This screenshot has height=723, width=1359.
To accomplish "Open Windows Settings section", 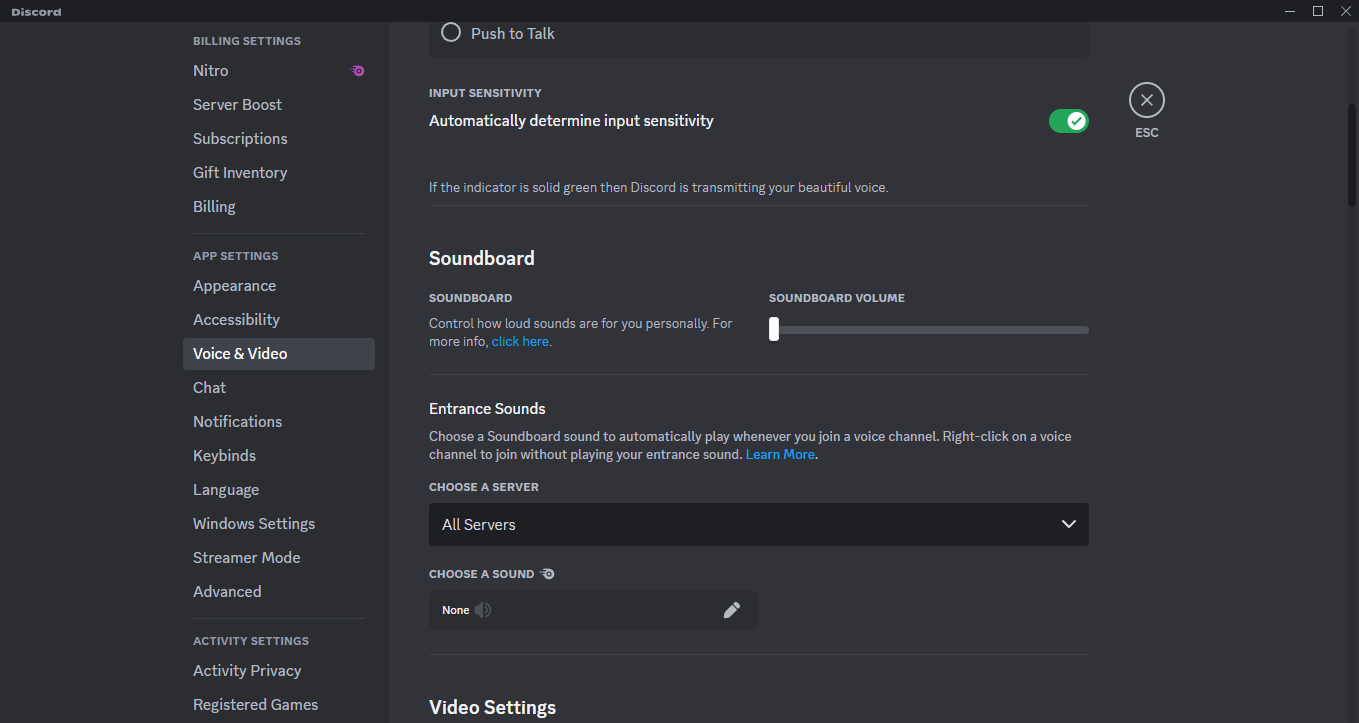I will [x=279, y=524].
